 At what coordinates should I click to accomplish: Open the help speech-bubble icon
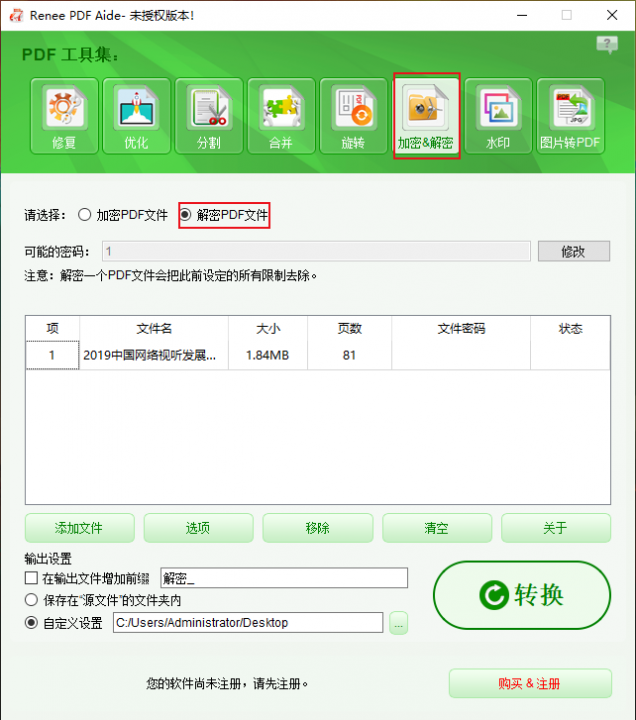pos(607,45)
